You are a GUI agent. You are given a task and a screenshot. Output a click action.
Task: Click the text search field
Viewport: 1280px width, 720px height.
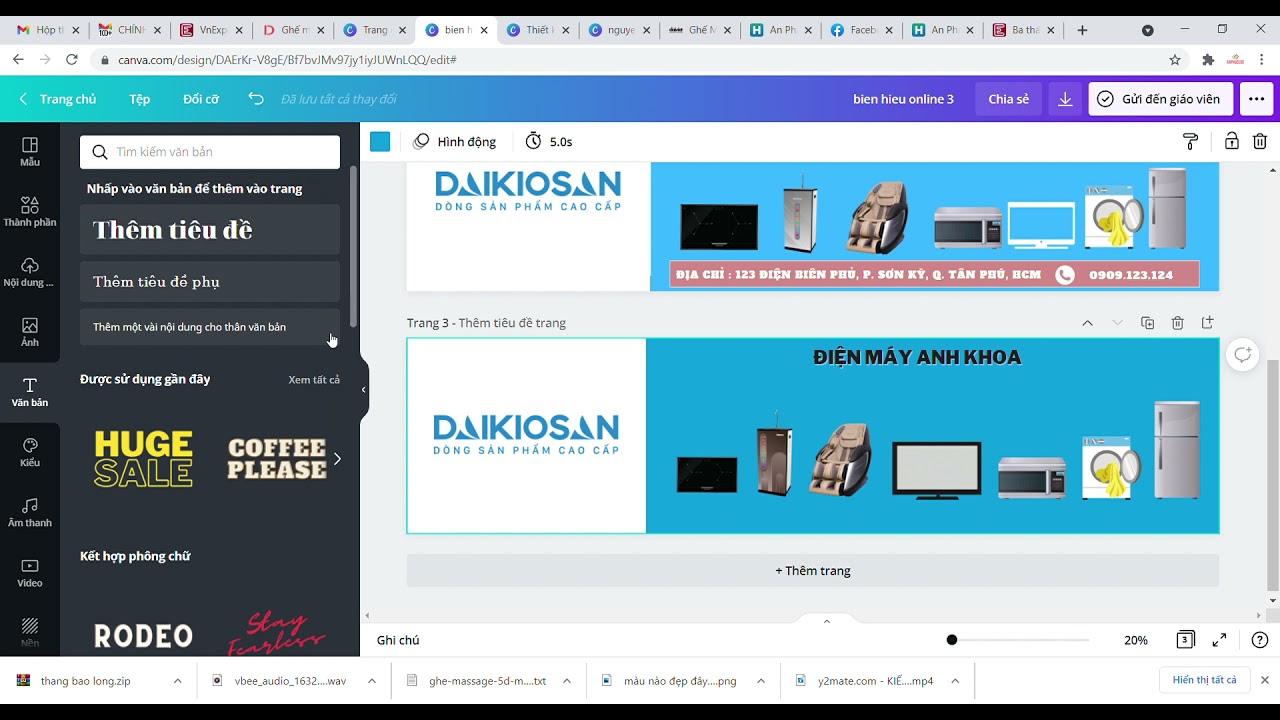click(x=210, y=152)
